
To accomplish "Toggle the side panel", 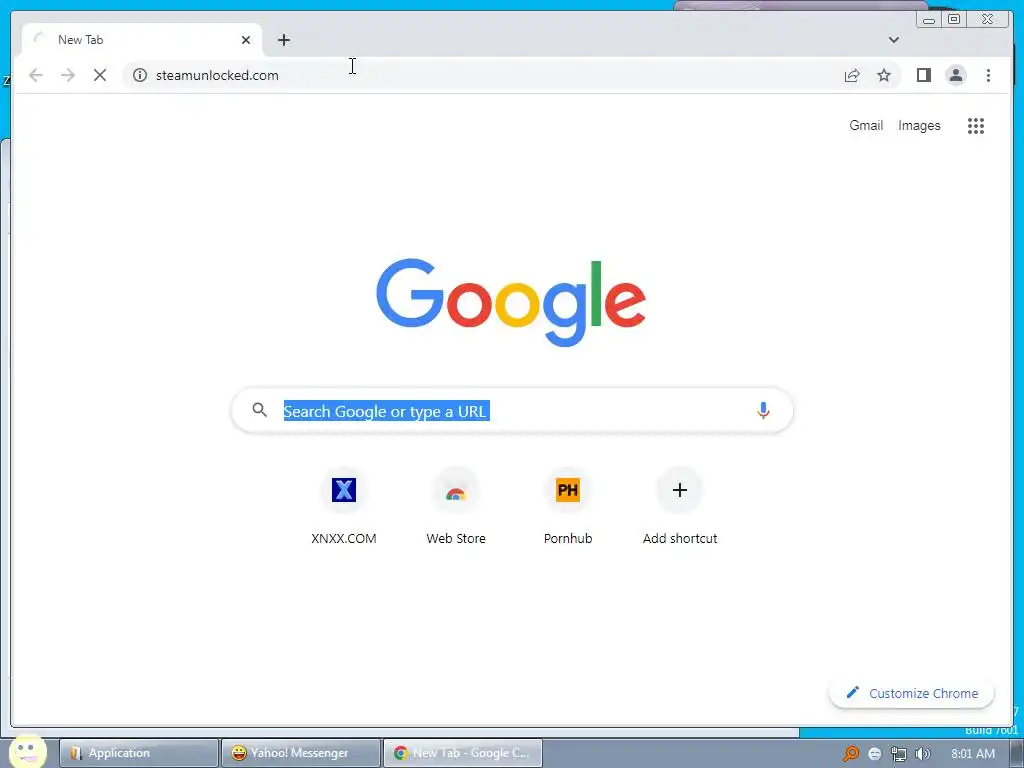I will pos(923,75).
